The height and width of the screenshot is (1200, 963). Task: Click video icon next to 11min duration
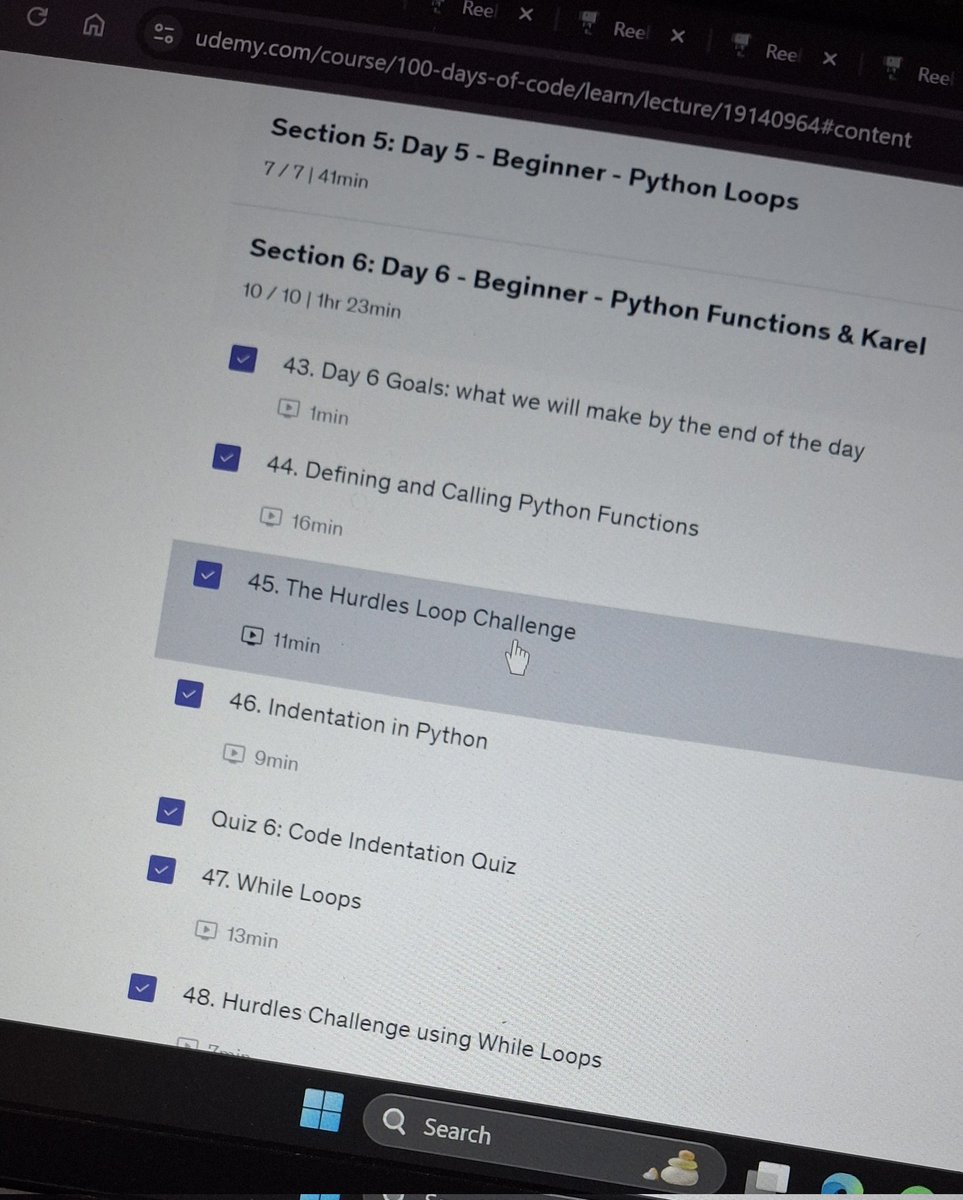pyautogui.click(x=253, y=635)
